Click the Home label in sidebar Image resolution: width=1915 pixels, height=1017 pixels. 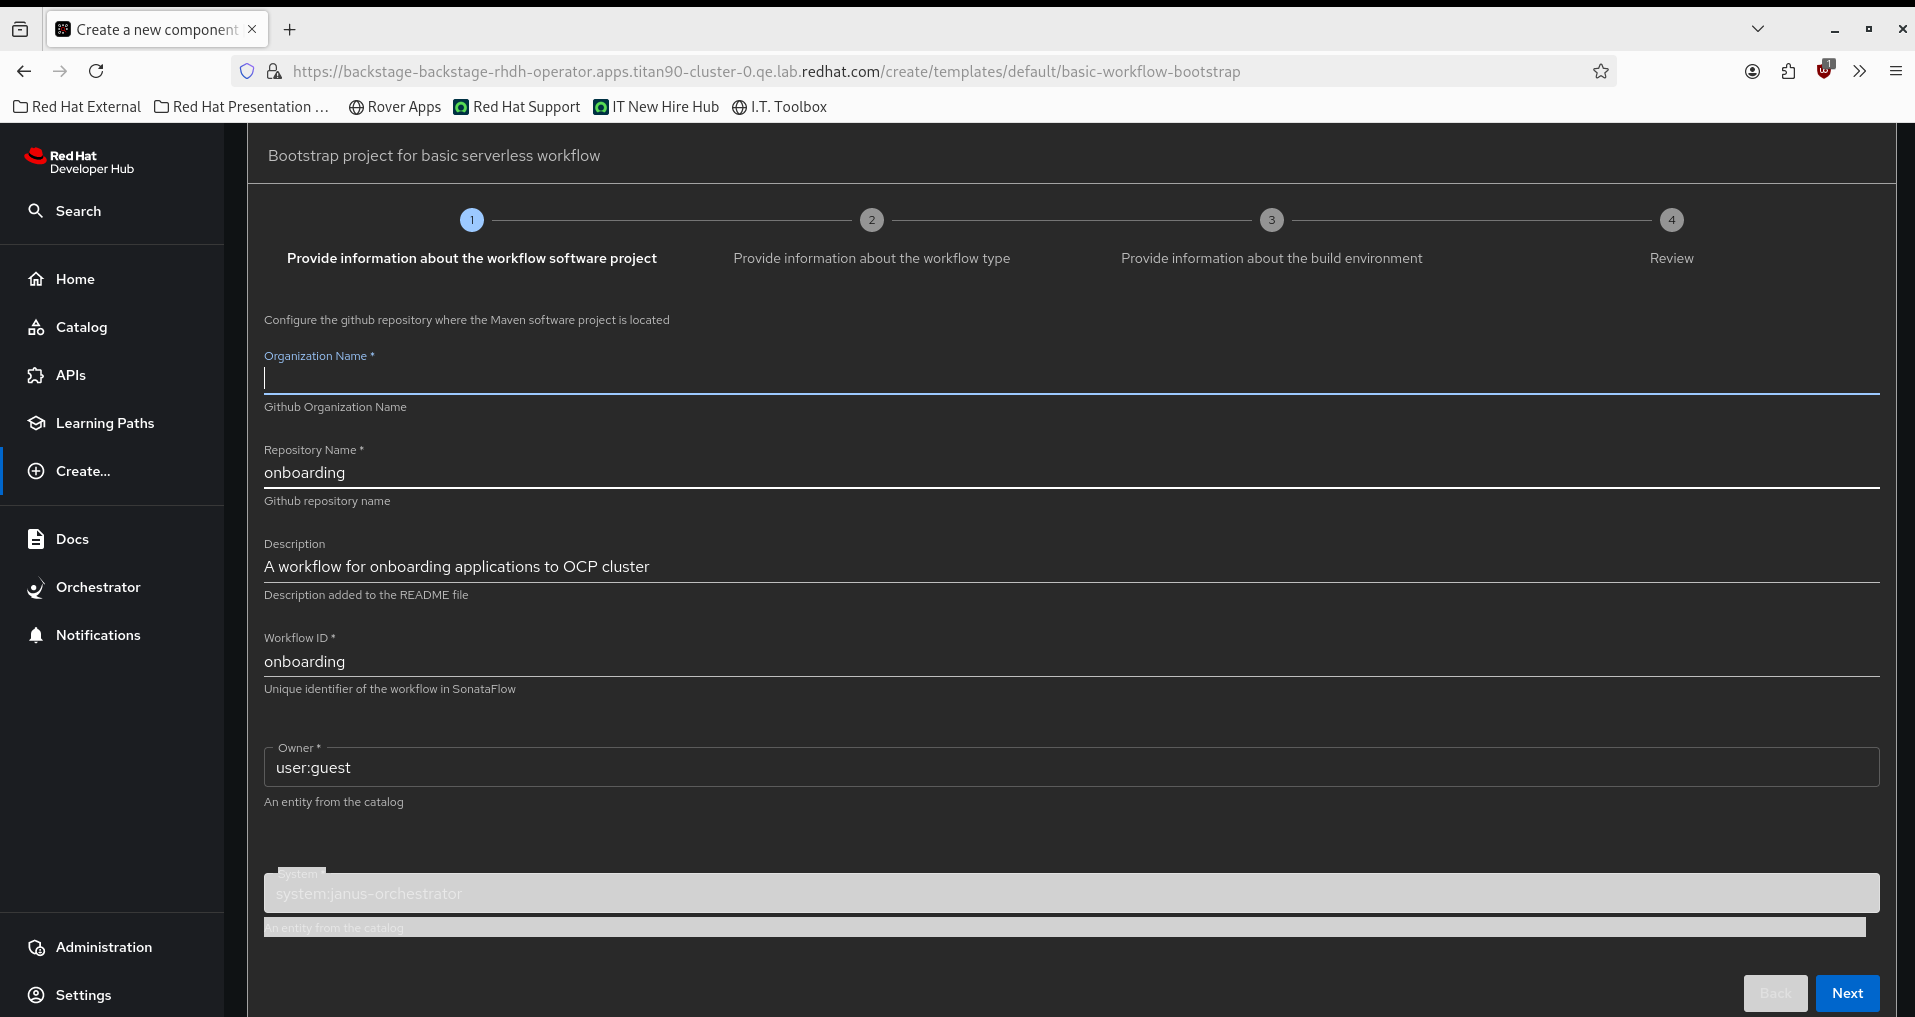coord(75,279)
